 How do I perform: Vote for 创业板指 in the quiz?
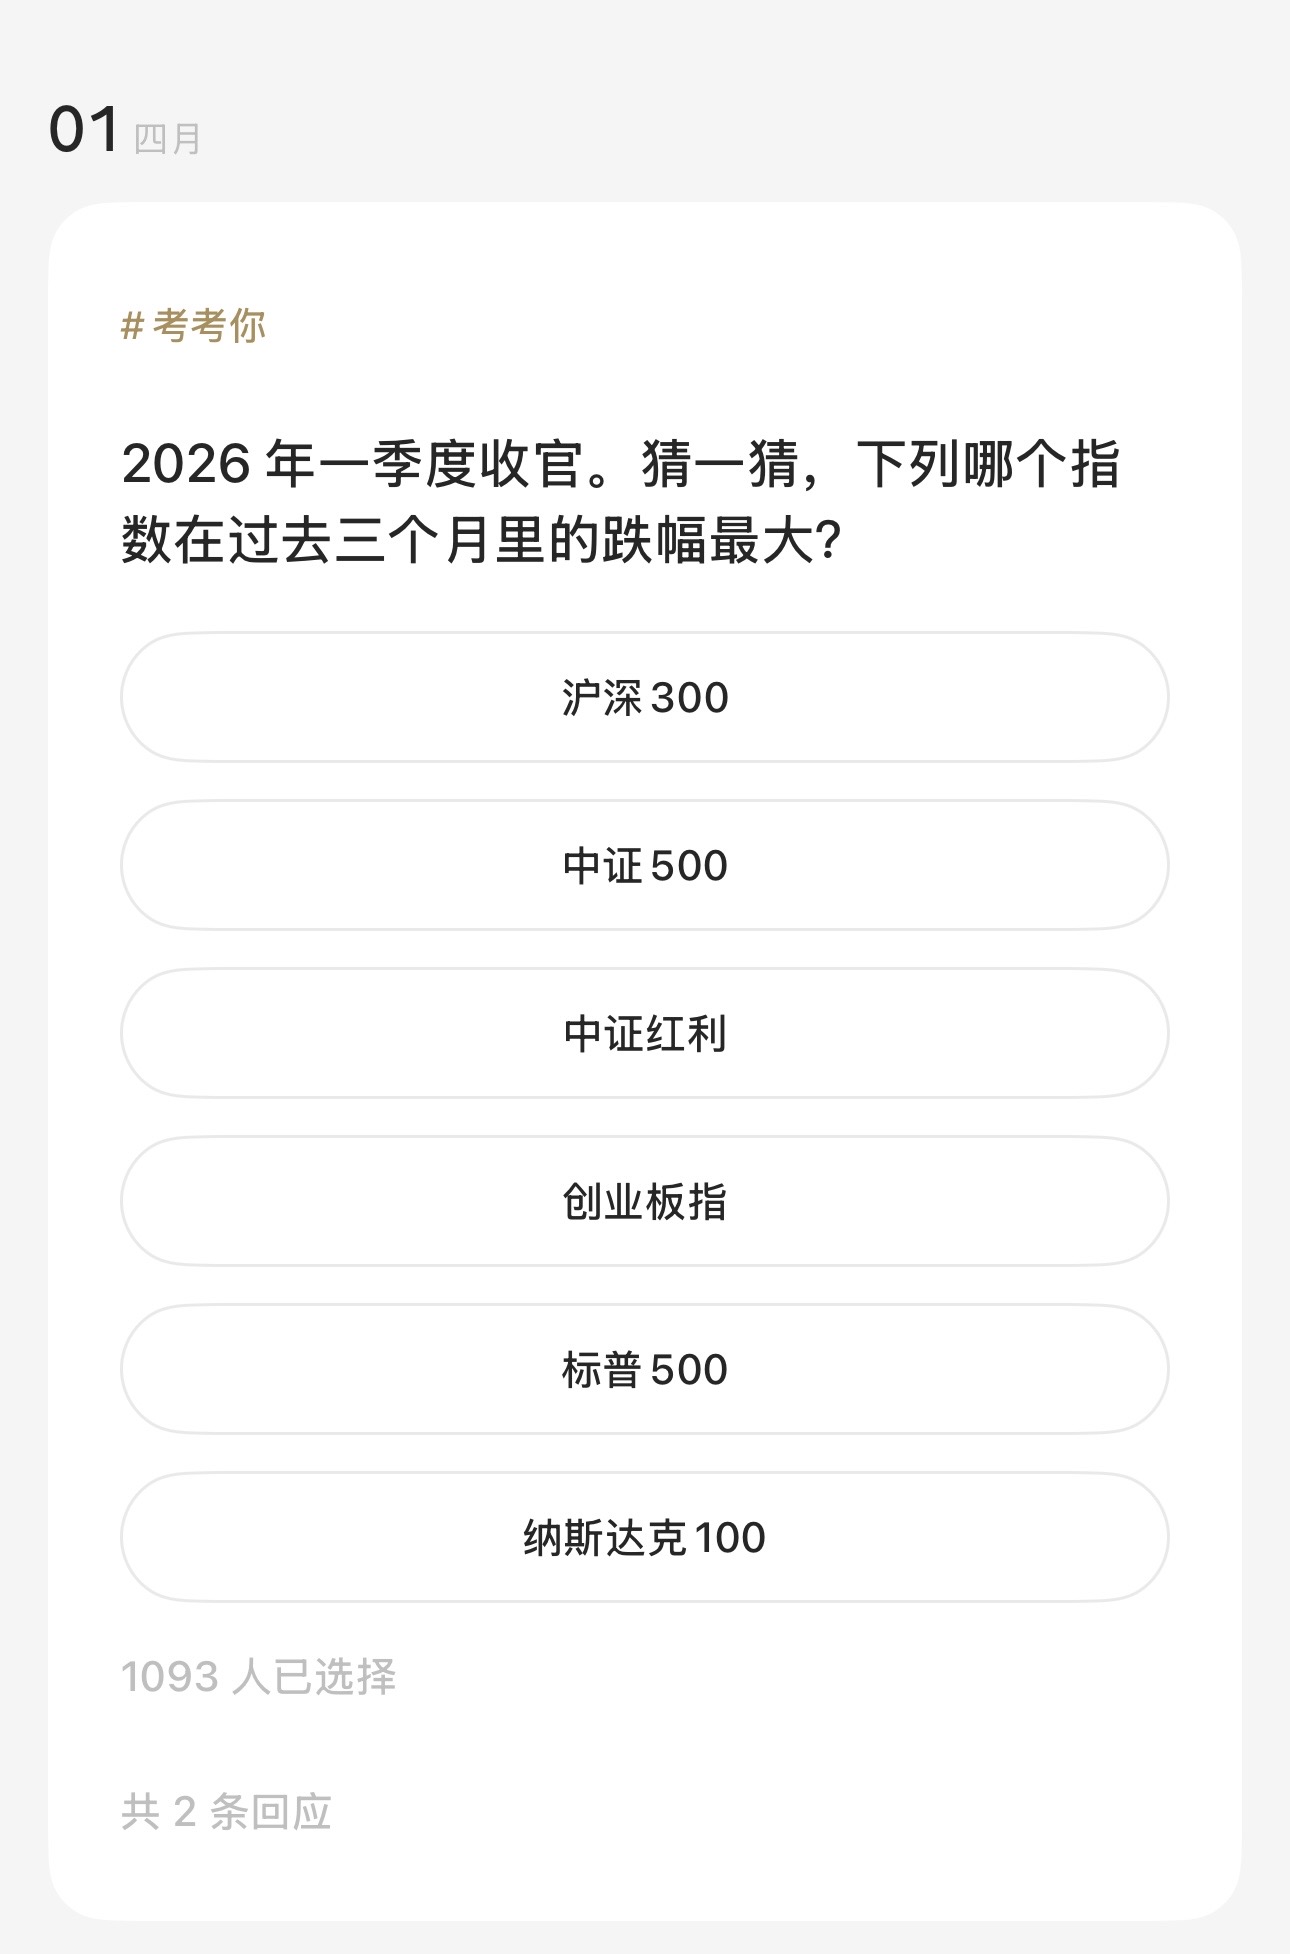click(x=645, y=1201)
